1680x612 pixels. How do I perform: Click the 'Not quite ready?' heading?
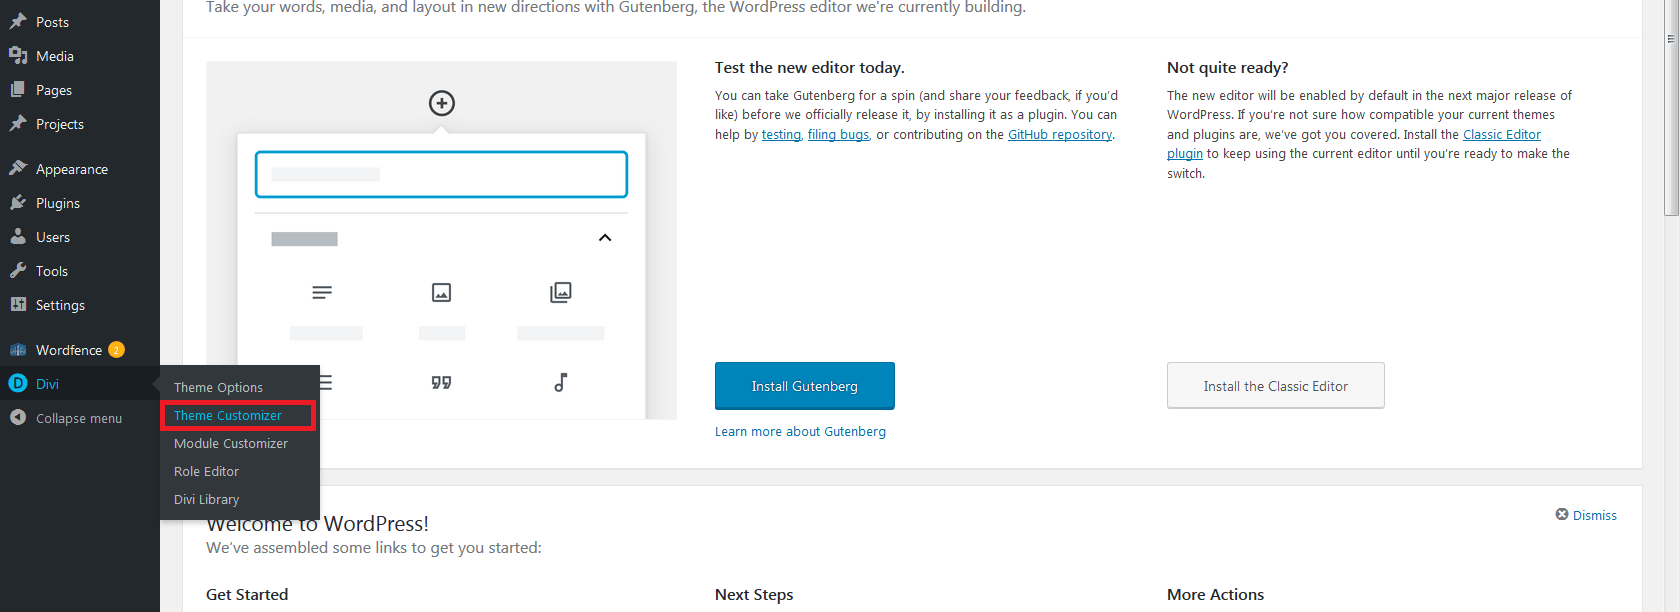[1227, 68]
